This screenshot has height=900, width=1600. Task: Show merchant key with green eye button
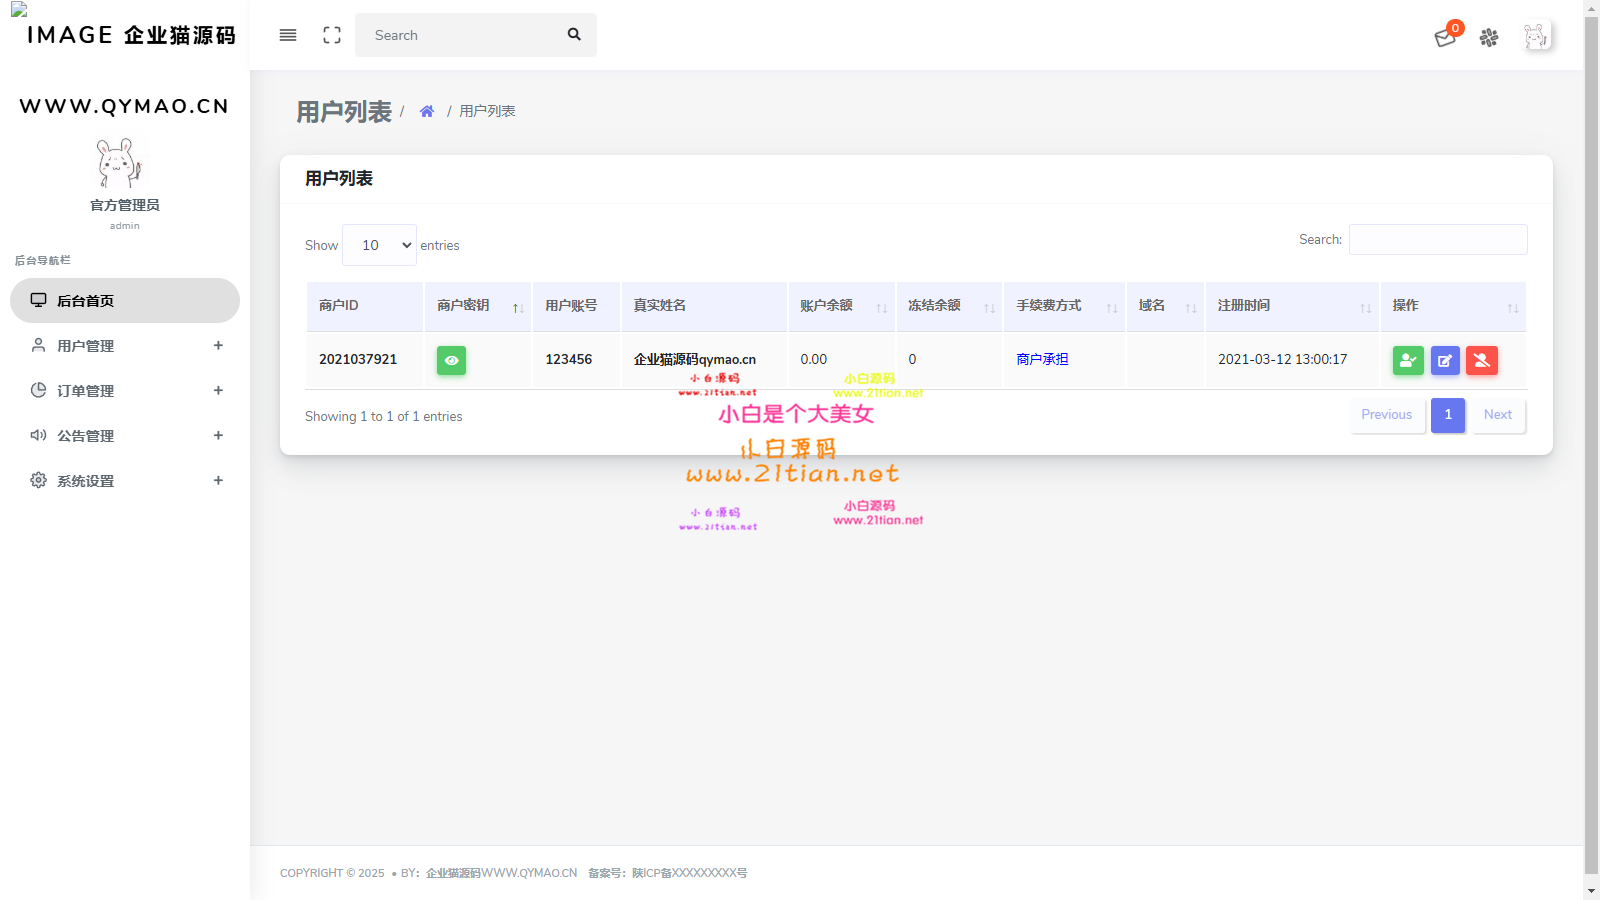(451, 360)
